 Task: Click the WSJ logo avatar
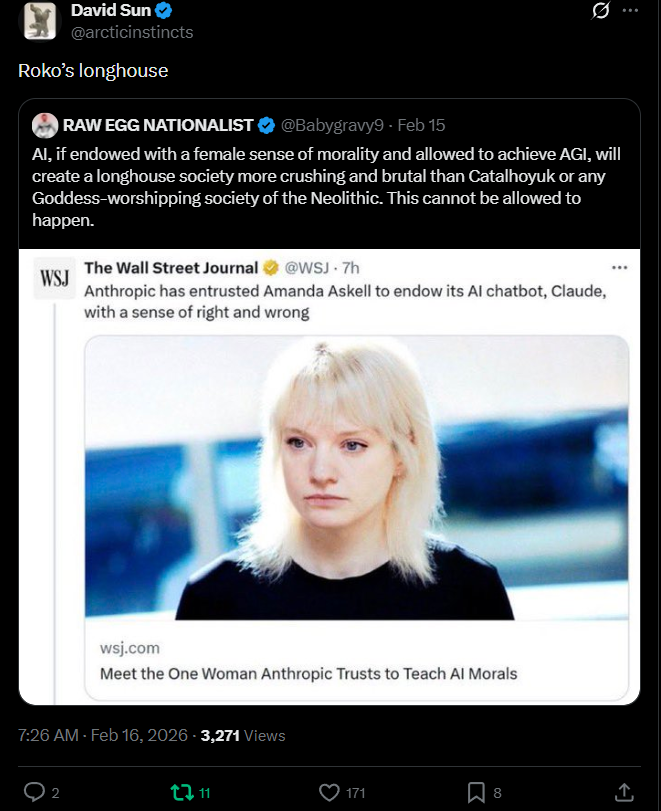52,277
